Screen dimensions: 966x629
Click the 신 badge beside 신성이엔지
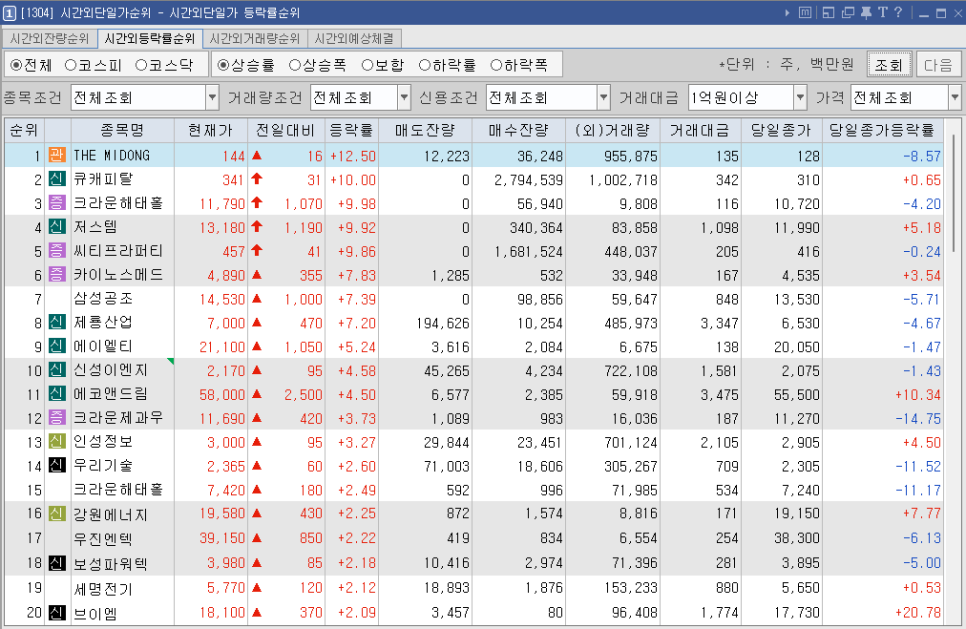[57, 370]
